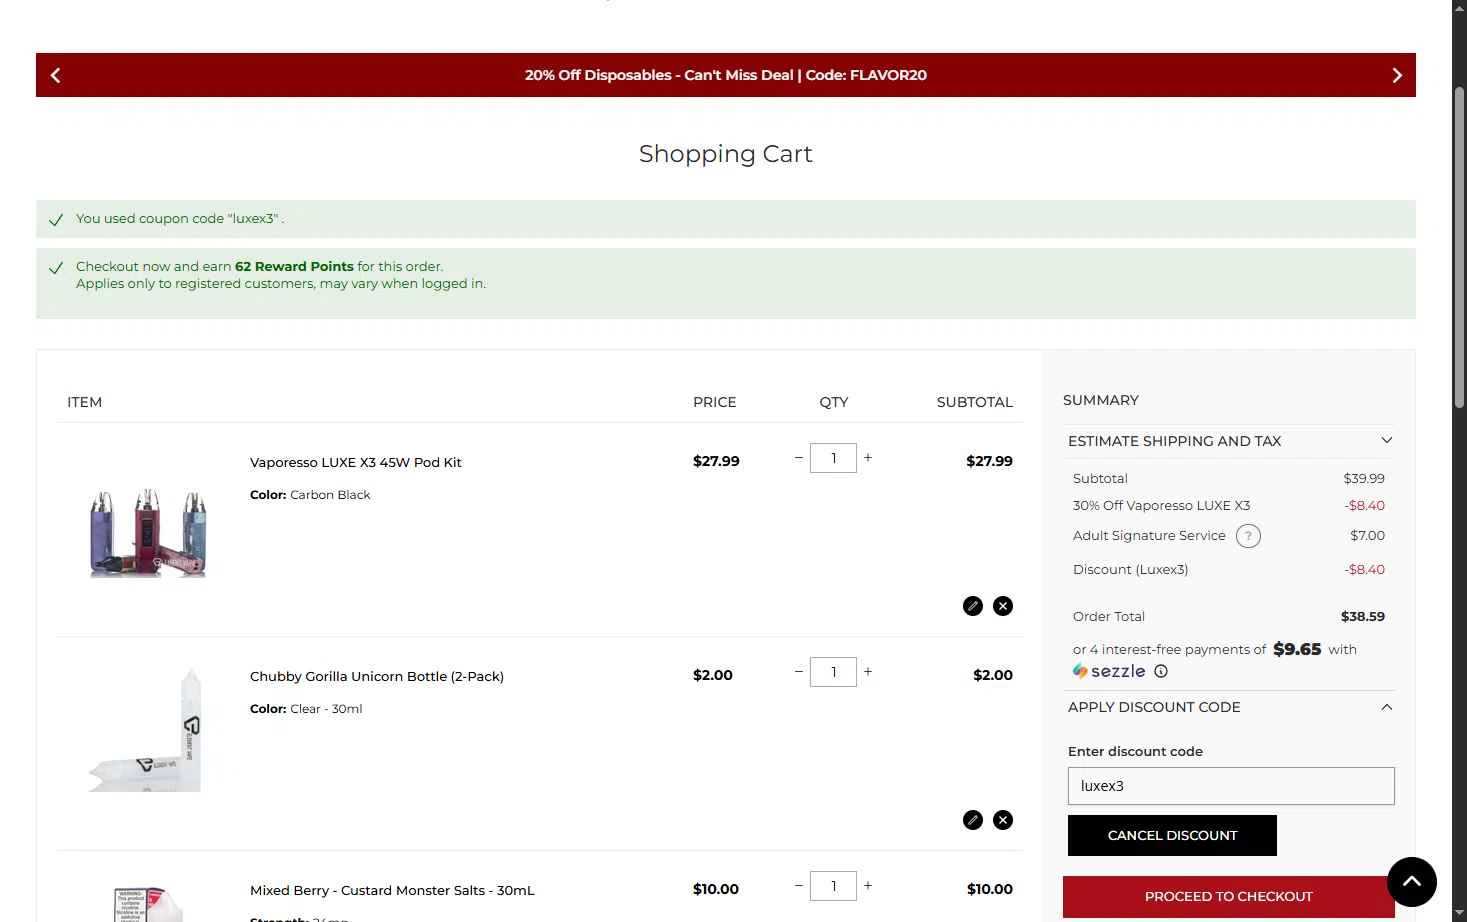1467x922 pixels.
Task: Expand Estimate Shipping and Tax section
Action: coord(1230,441)
